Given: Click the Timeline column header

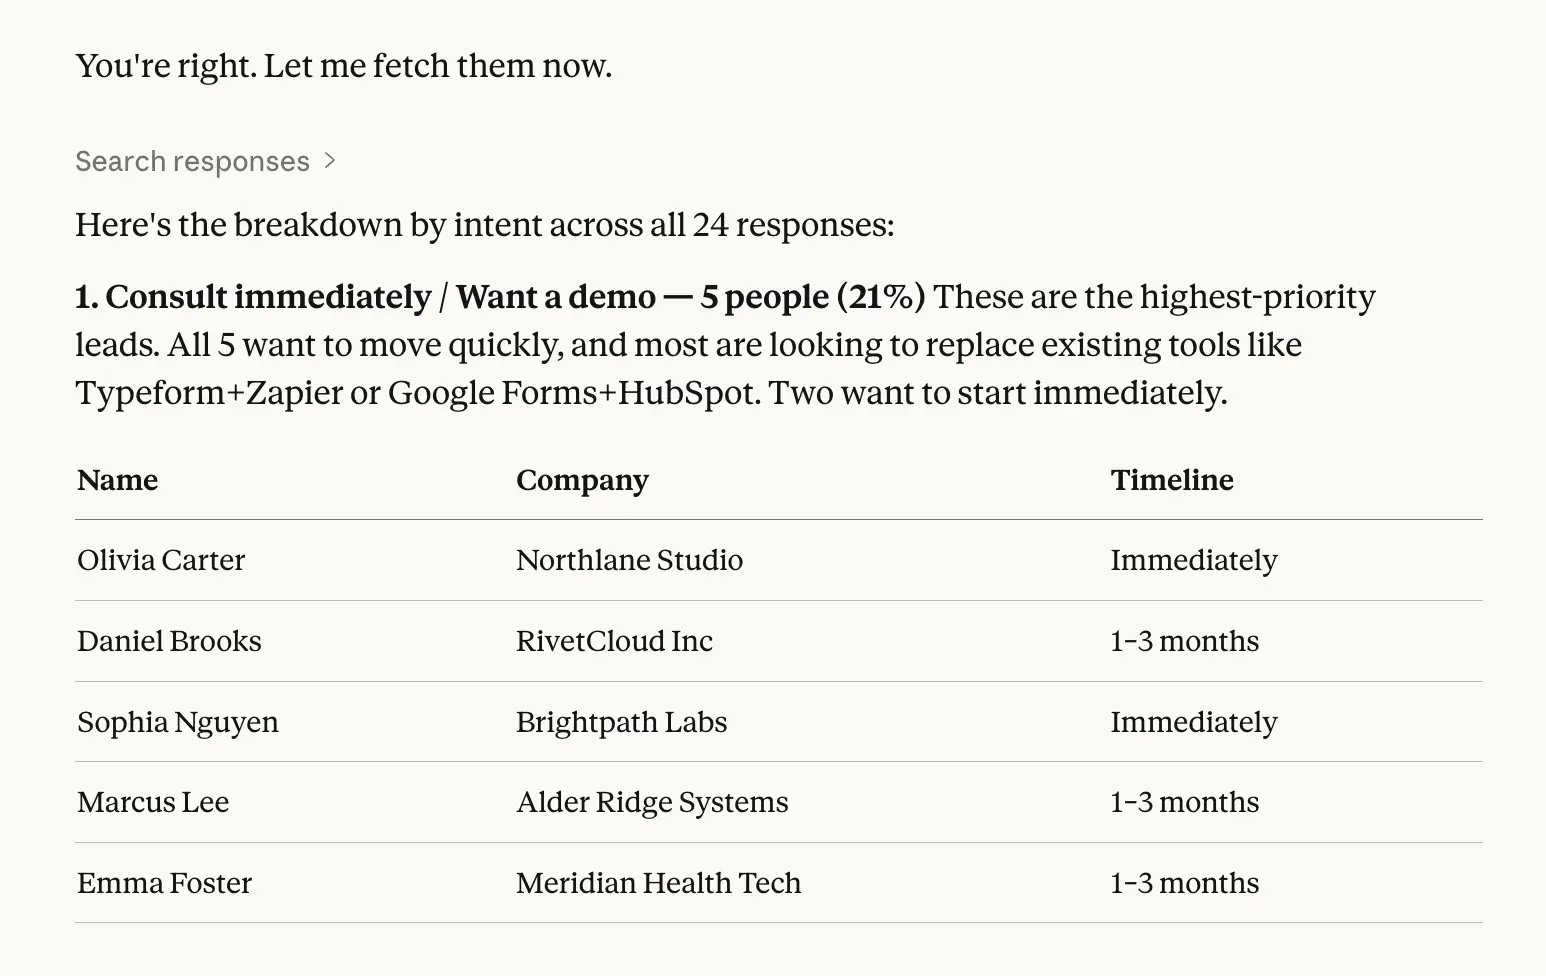Looking at the screenshot, I should click(1171, 480).
